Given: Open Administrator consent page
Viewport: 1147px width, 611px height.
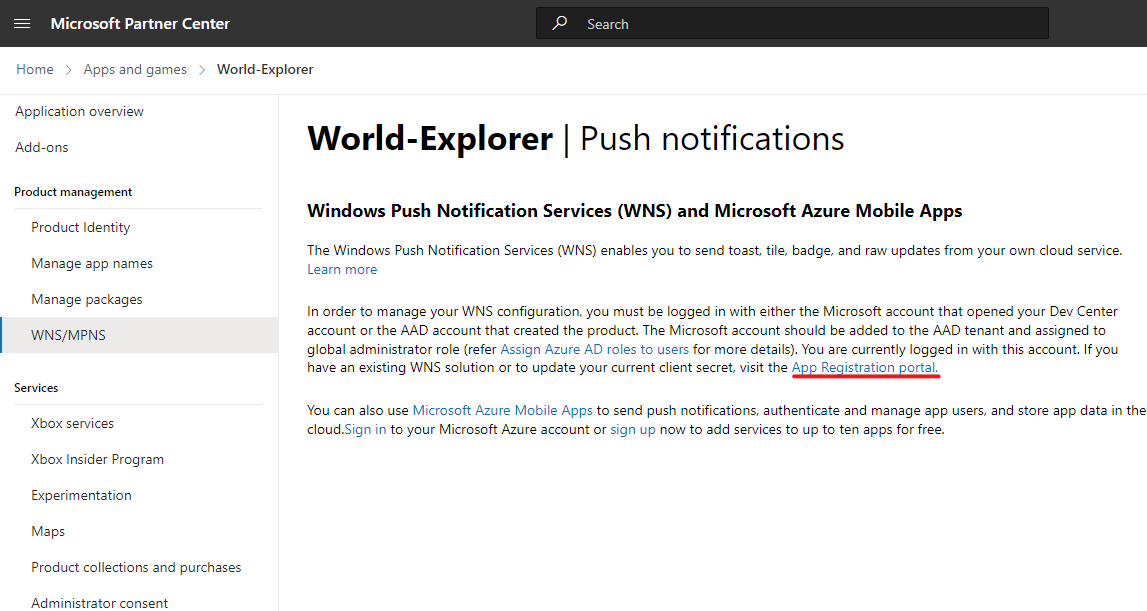Looking at the screenshot, I should [99, 603].
